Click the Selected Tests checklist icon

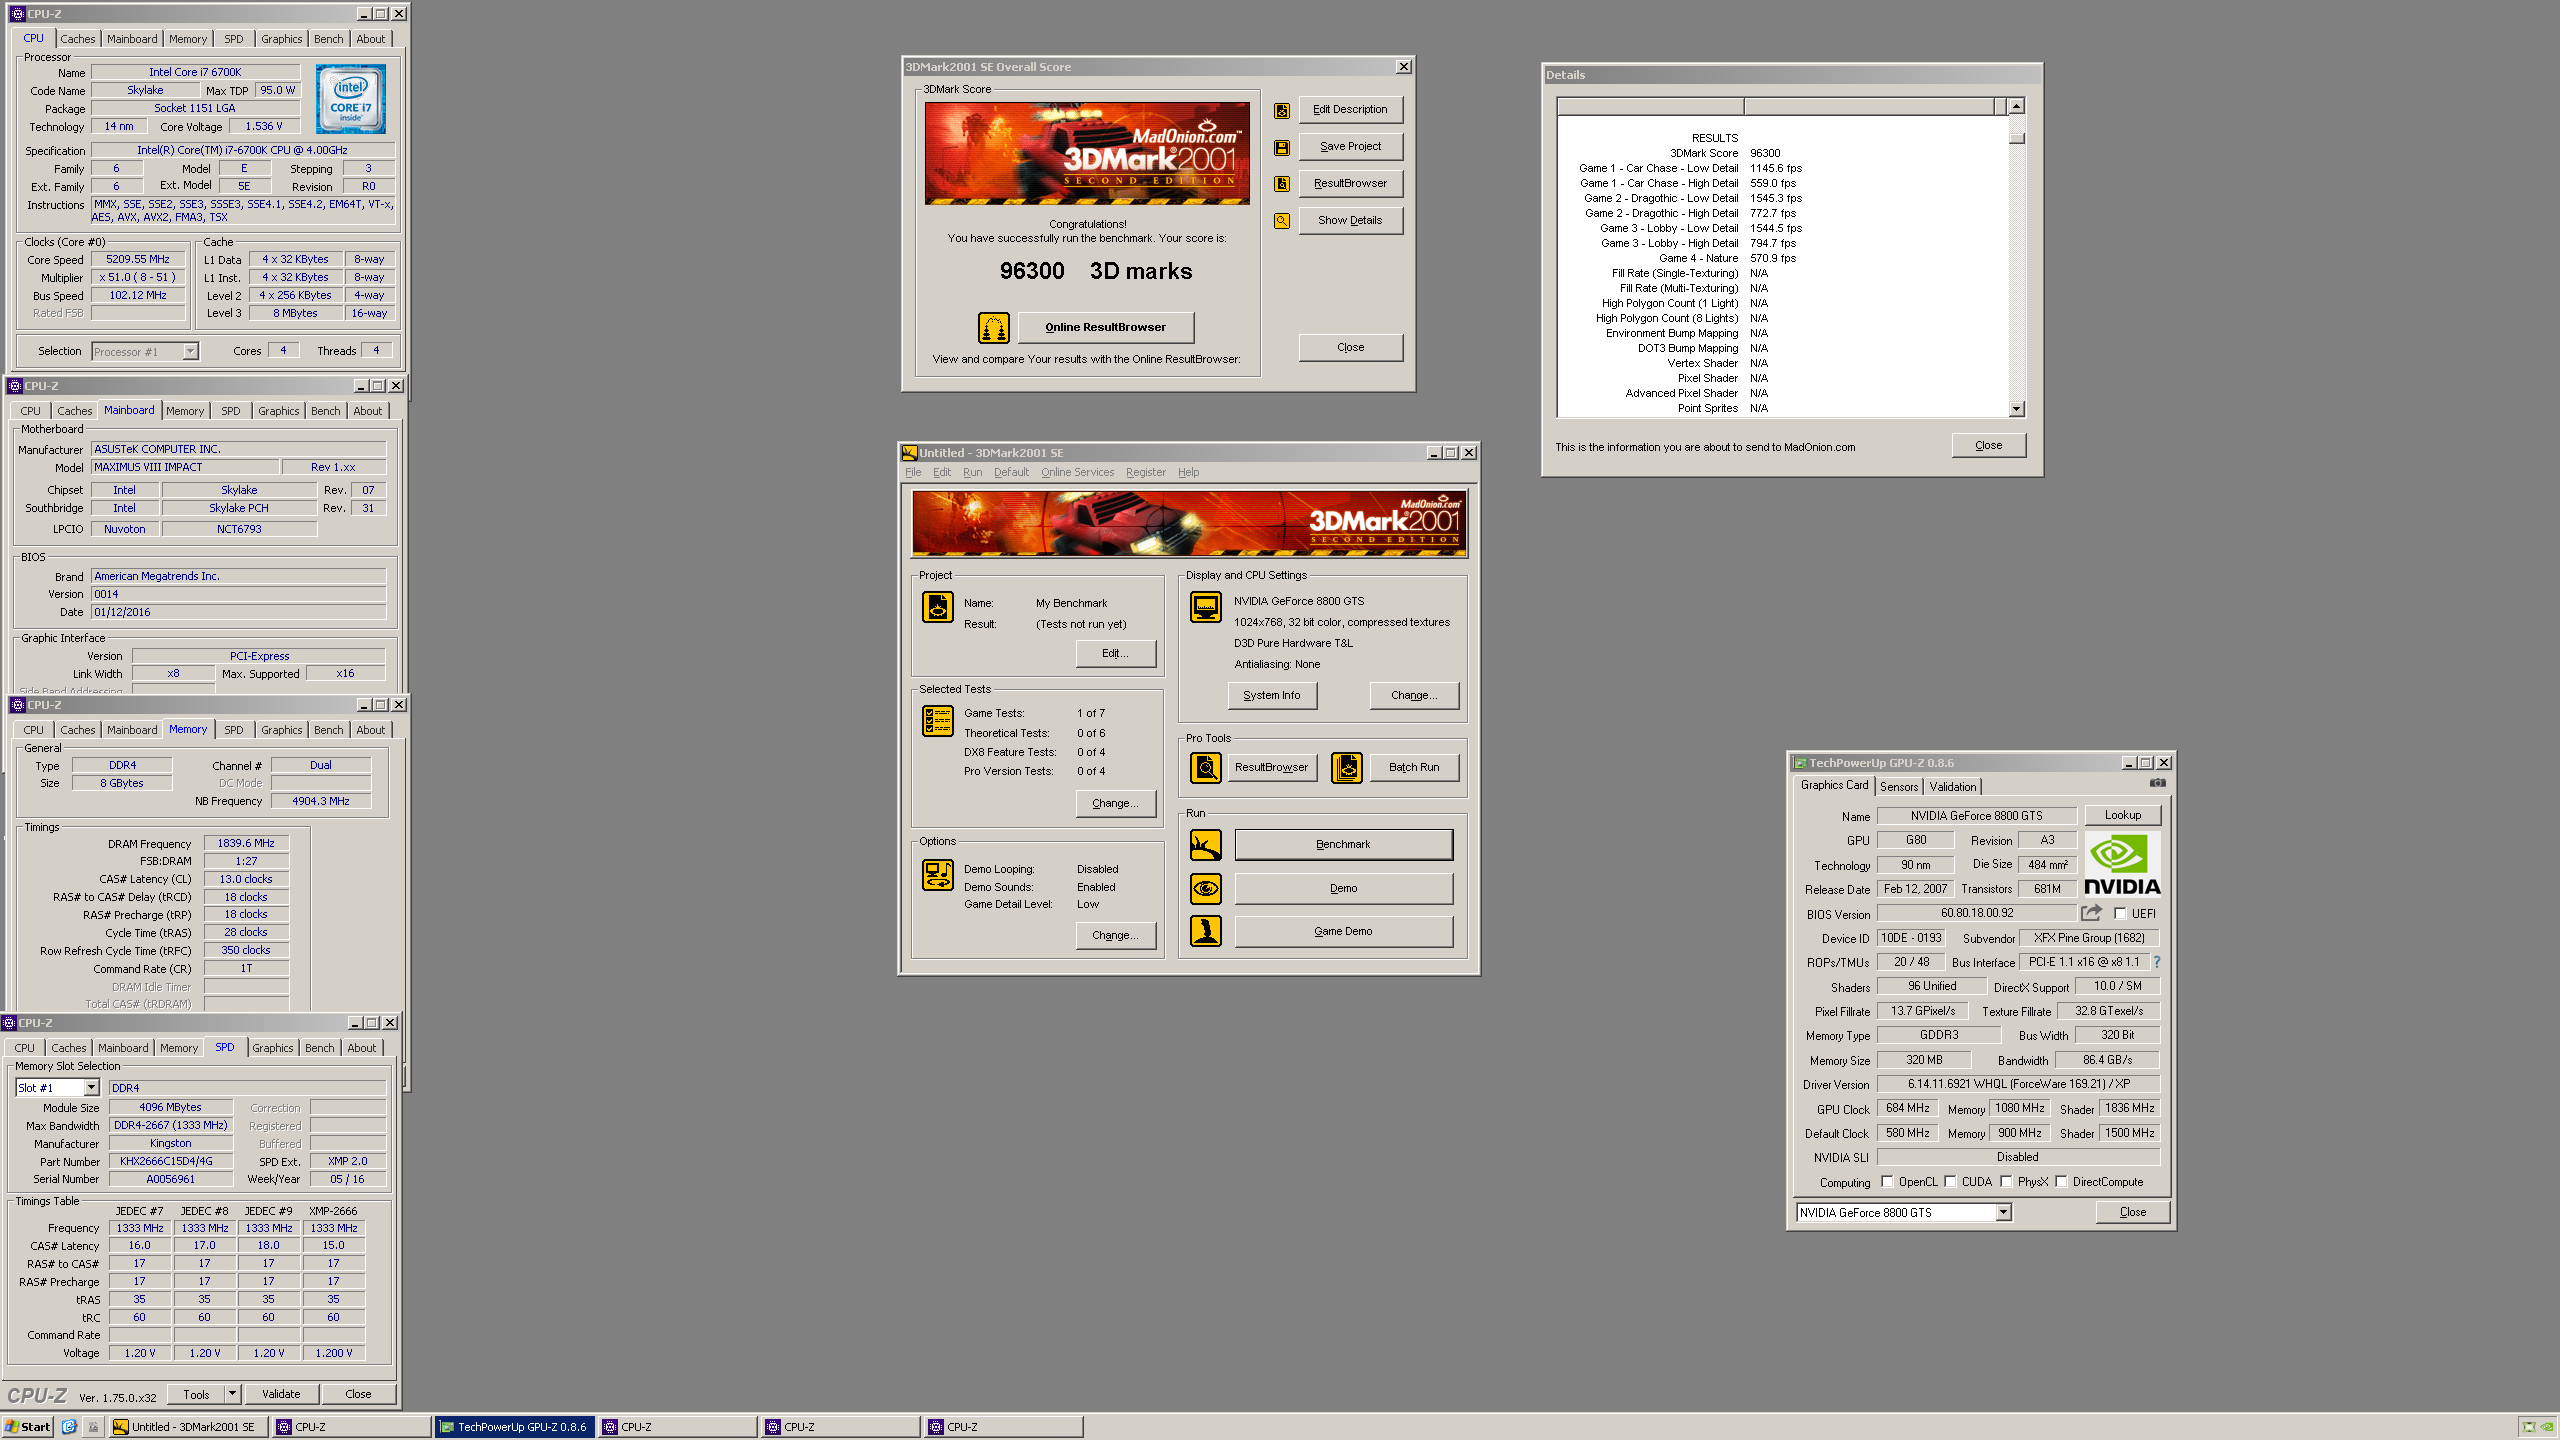(937, 721)
